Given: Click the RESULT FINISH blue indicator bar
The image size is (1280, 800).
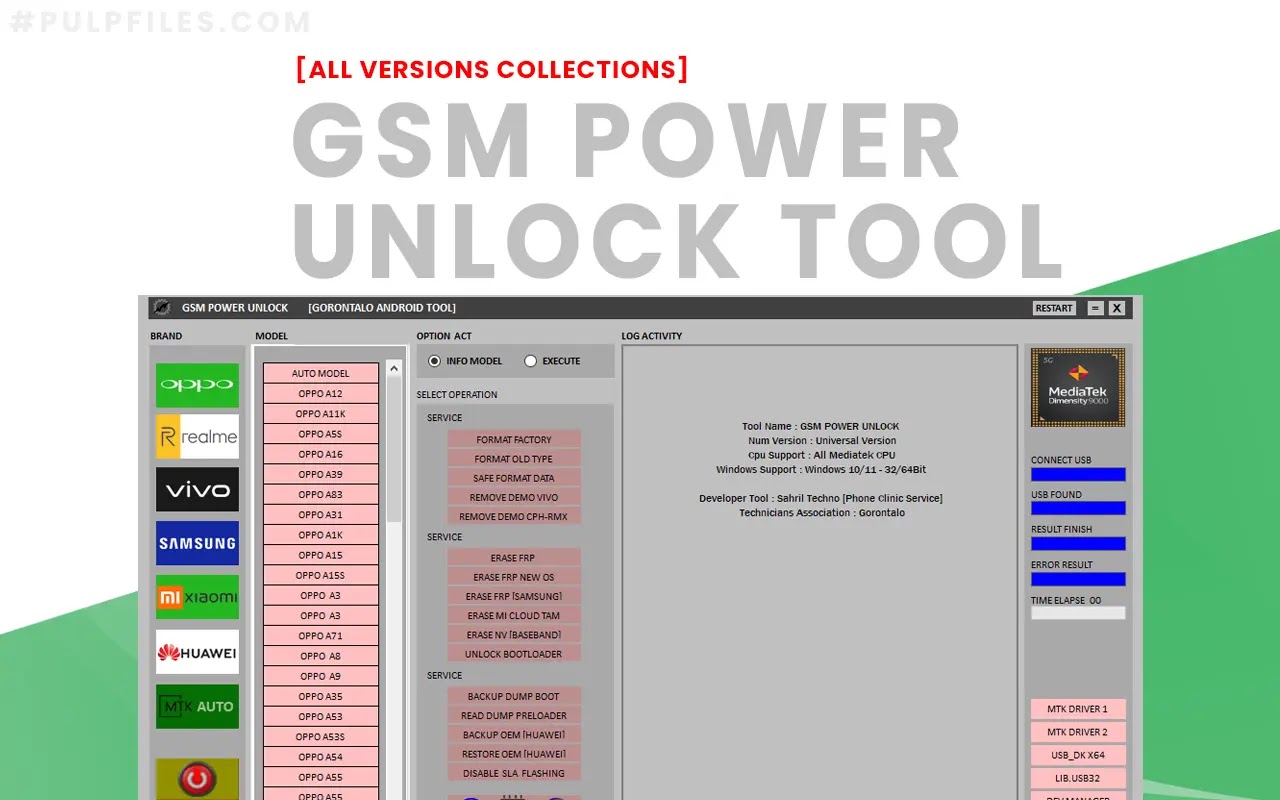Looking at the screenshot, I should [1078, 543].
